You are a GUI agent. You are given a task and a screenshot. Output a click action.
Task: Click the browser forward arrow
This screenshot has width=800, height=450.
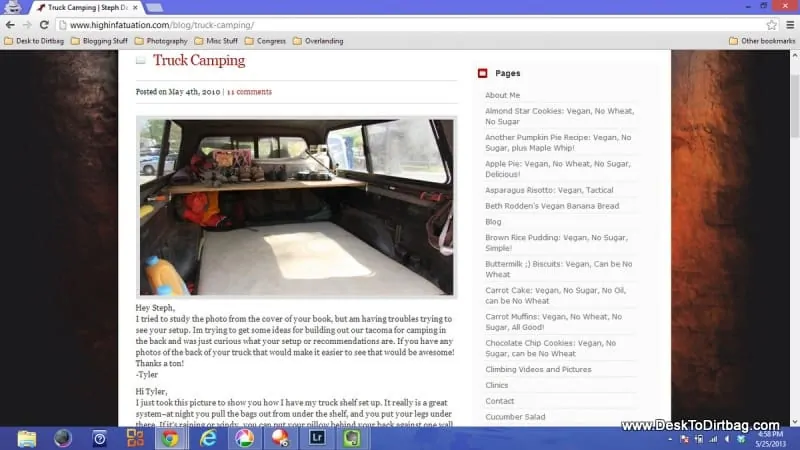[27, 25]
